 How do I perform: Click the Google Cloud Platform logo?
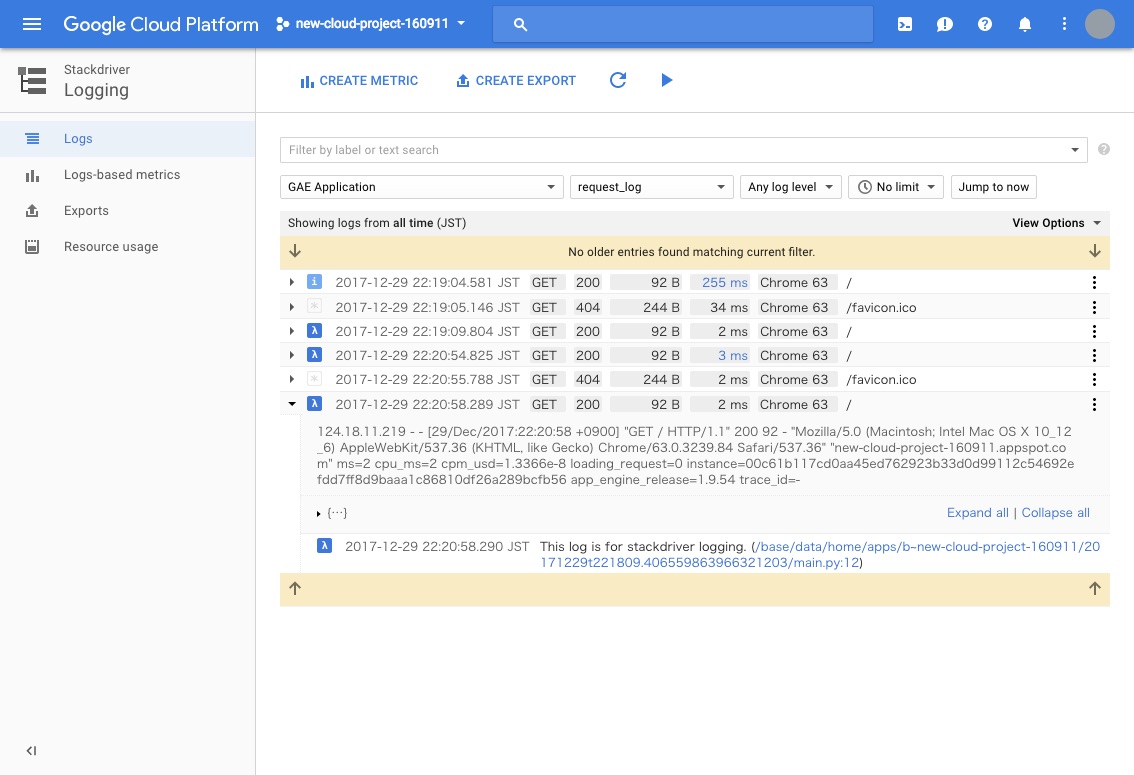pyautogui.click(x=161, y=24)
